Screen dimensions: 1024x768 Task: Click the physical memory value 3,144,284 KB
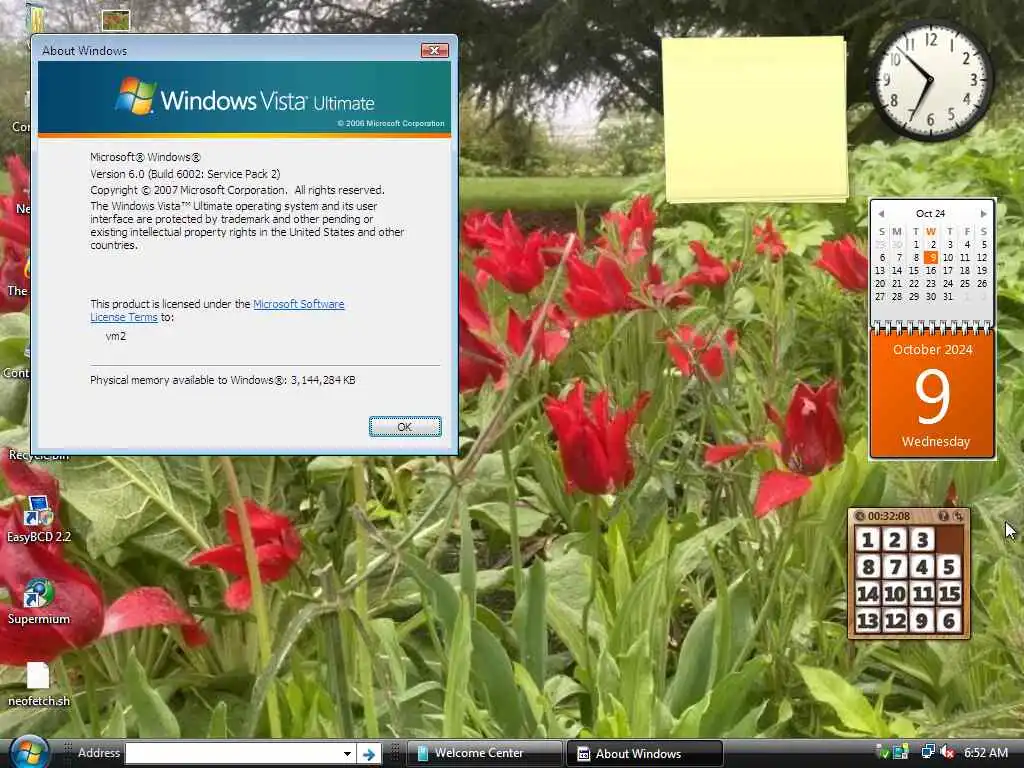323,380
